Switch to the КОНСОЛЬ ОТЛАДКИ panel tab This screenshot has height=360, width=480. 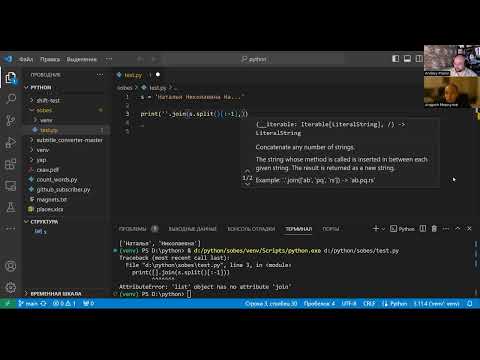(251, 229)
